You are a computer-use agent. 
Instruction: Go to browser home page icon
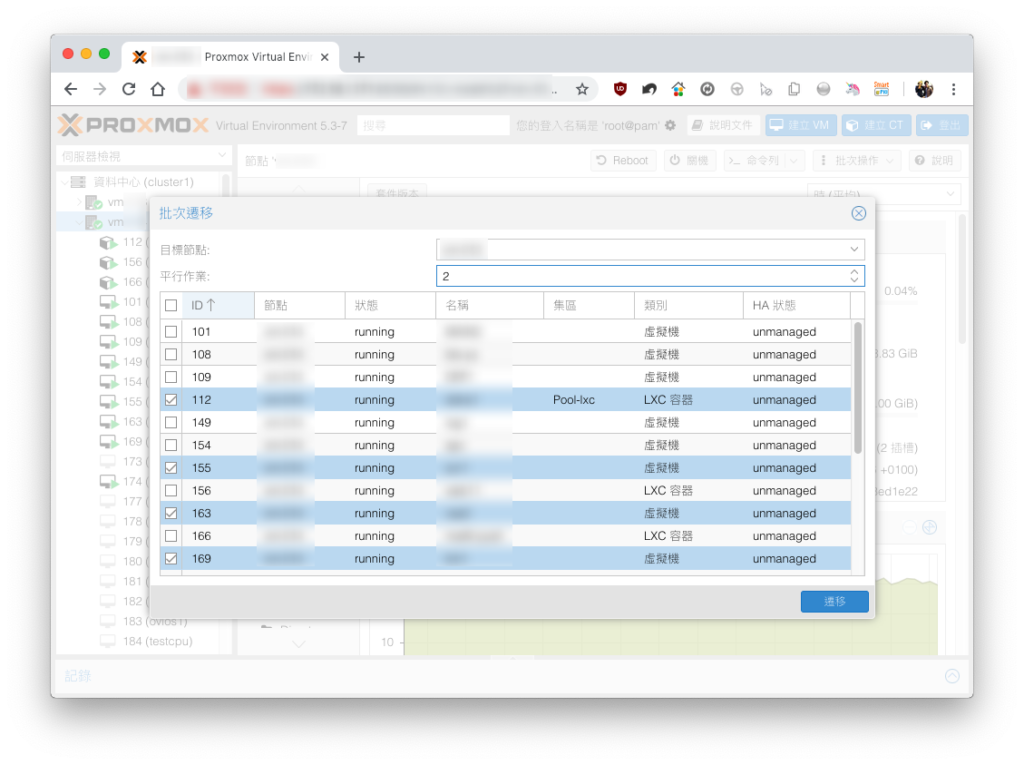pos(158,90)
